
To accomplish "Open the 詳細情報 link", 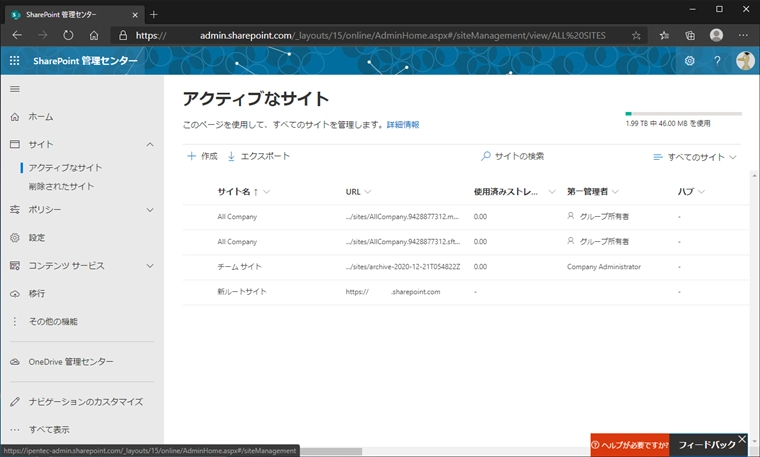I will 403,125.
